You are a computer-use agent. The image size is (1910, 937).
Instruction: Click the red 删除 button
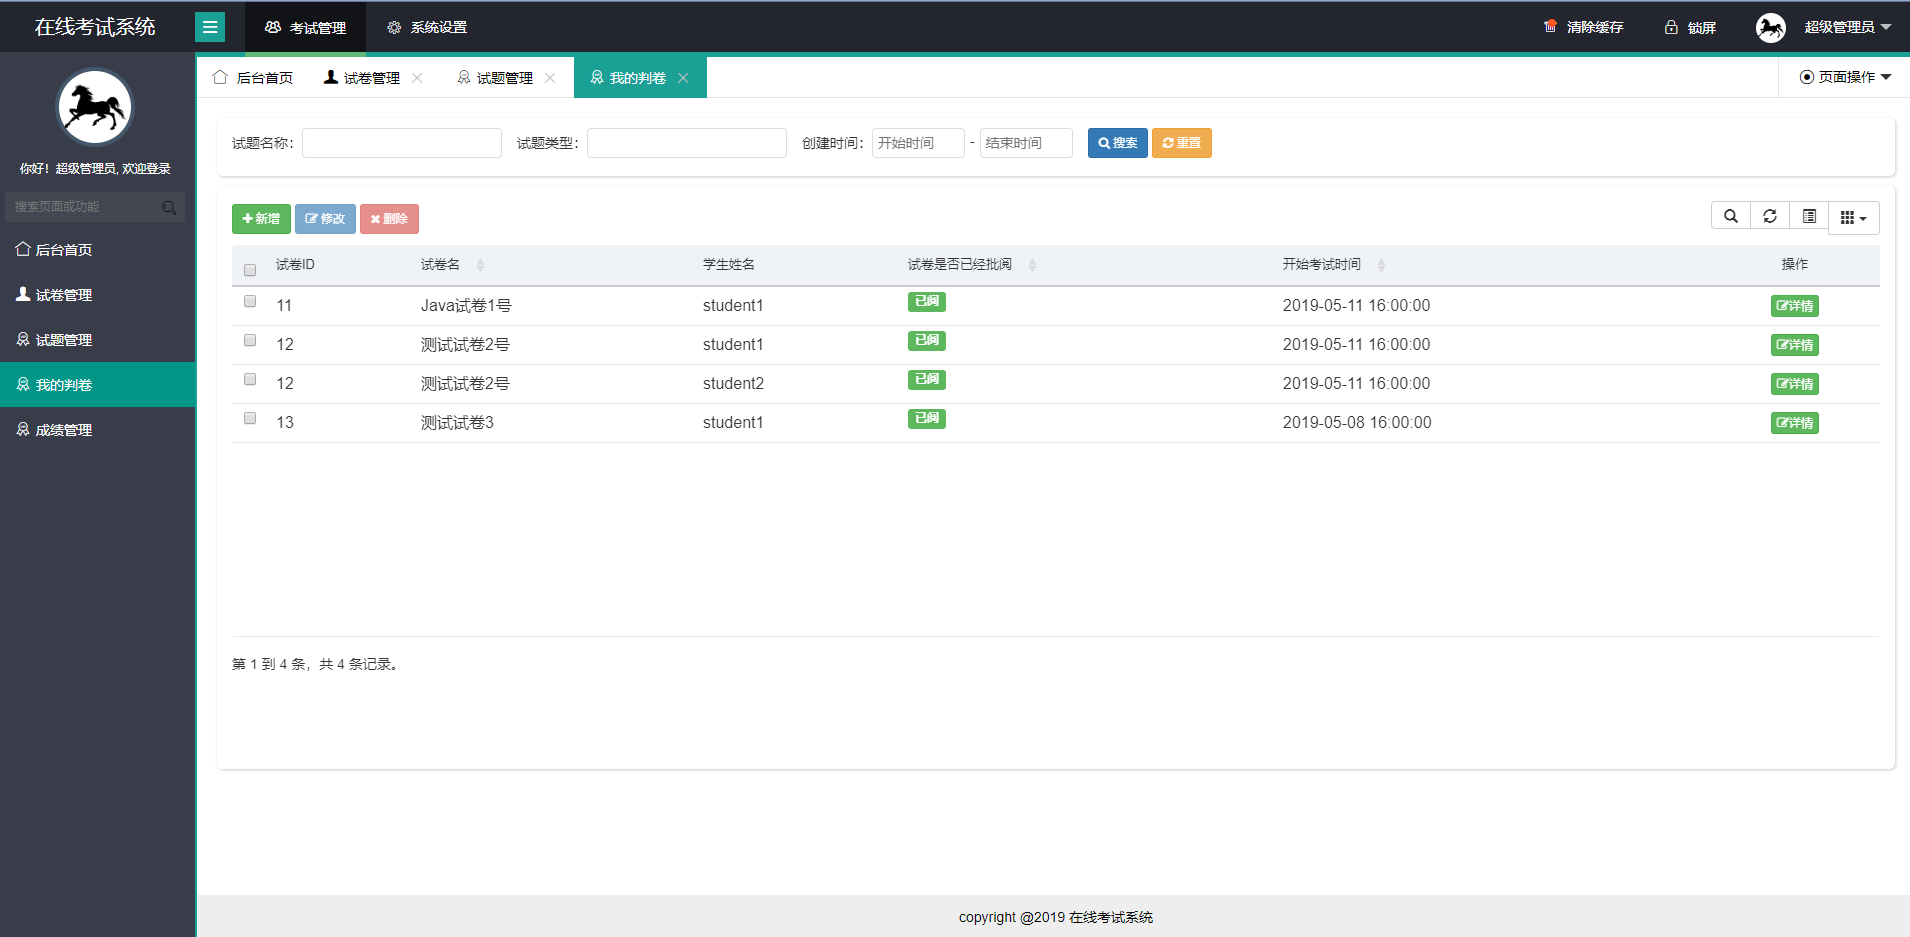point(389,219)
